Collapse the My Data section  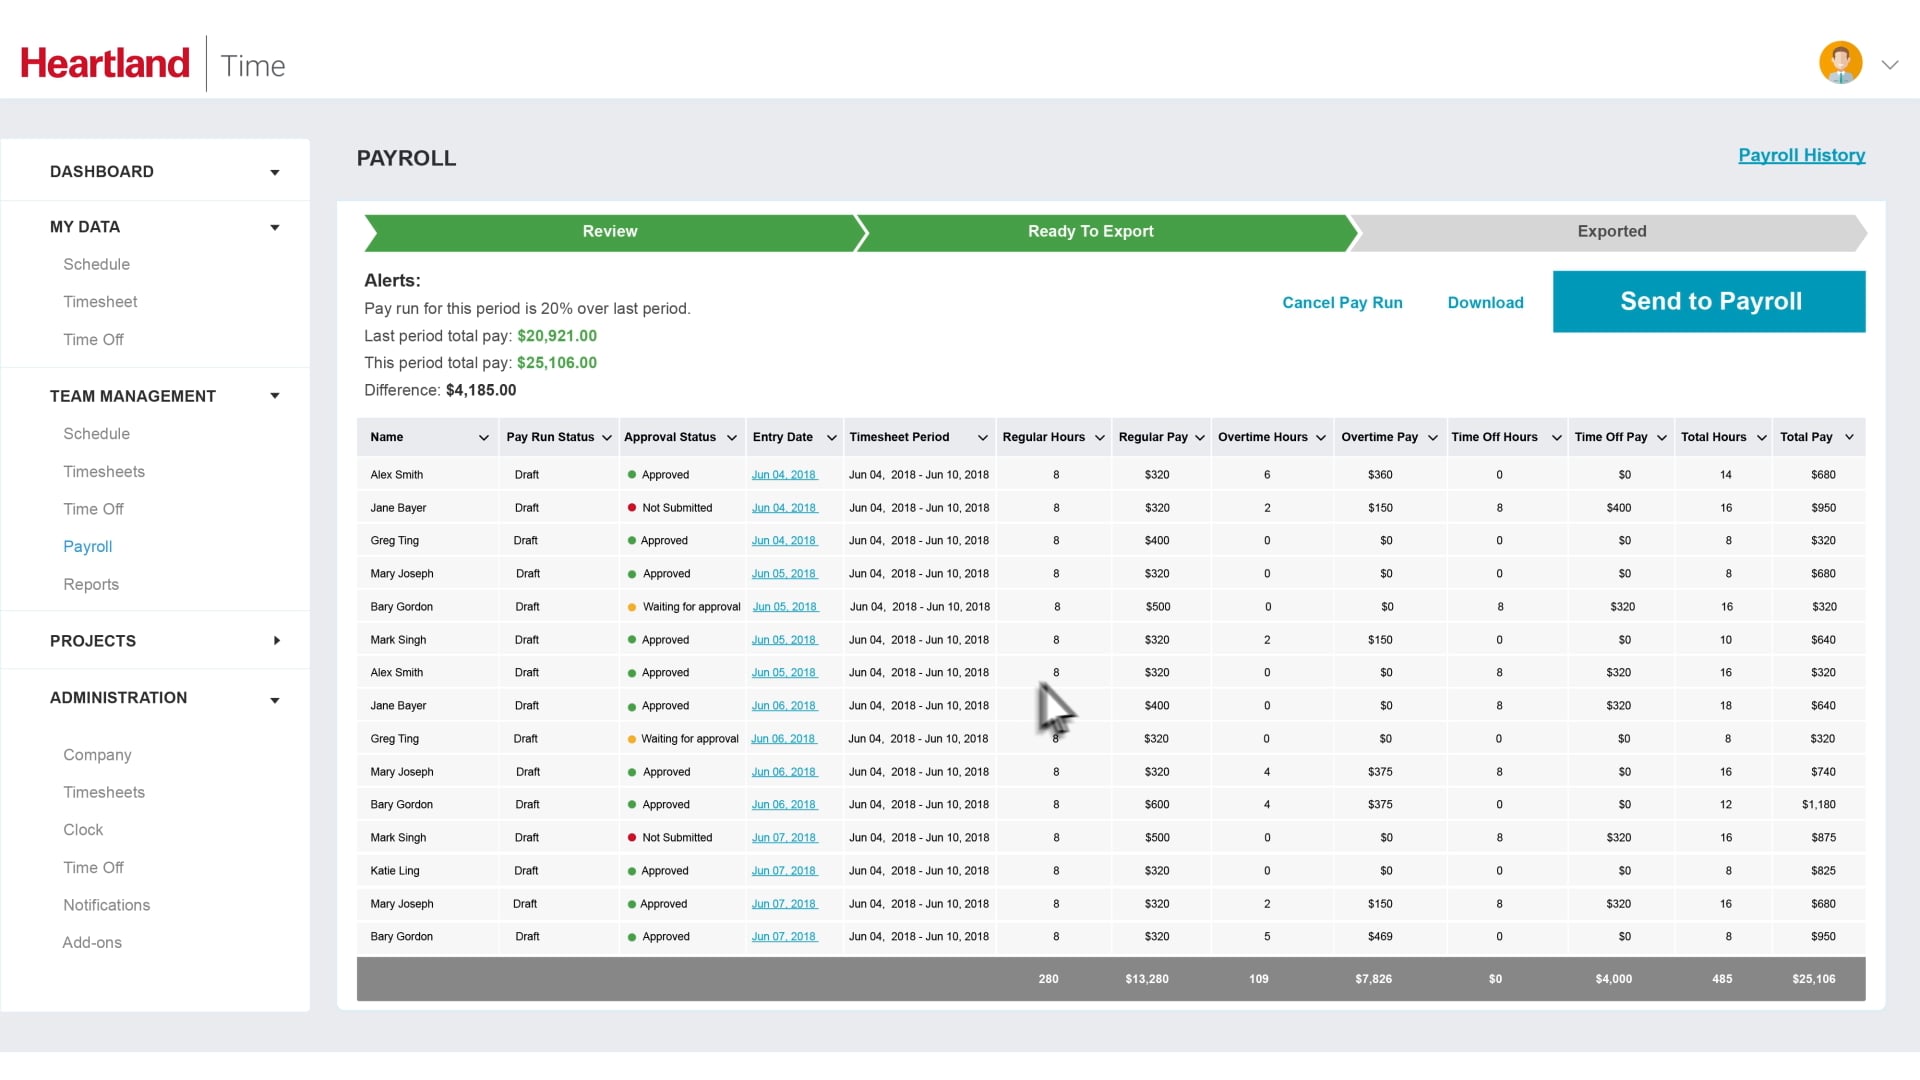pos(274,227)
